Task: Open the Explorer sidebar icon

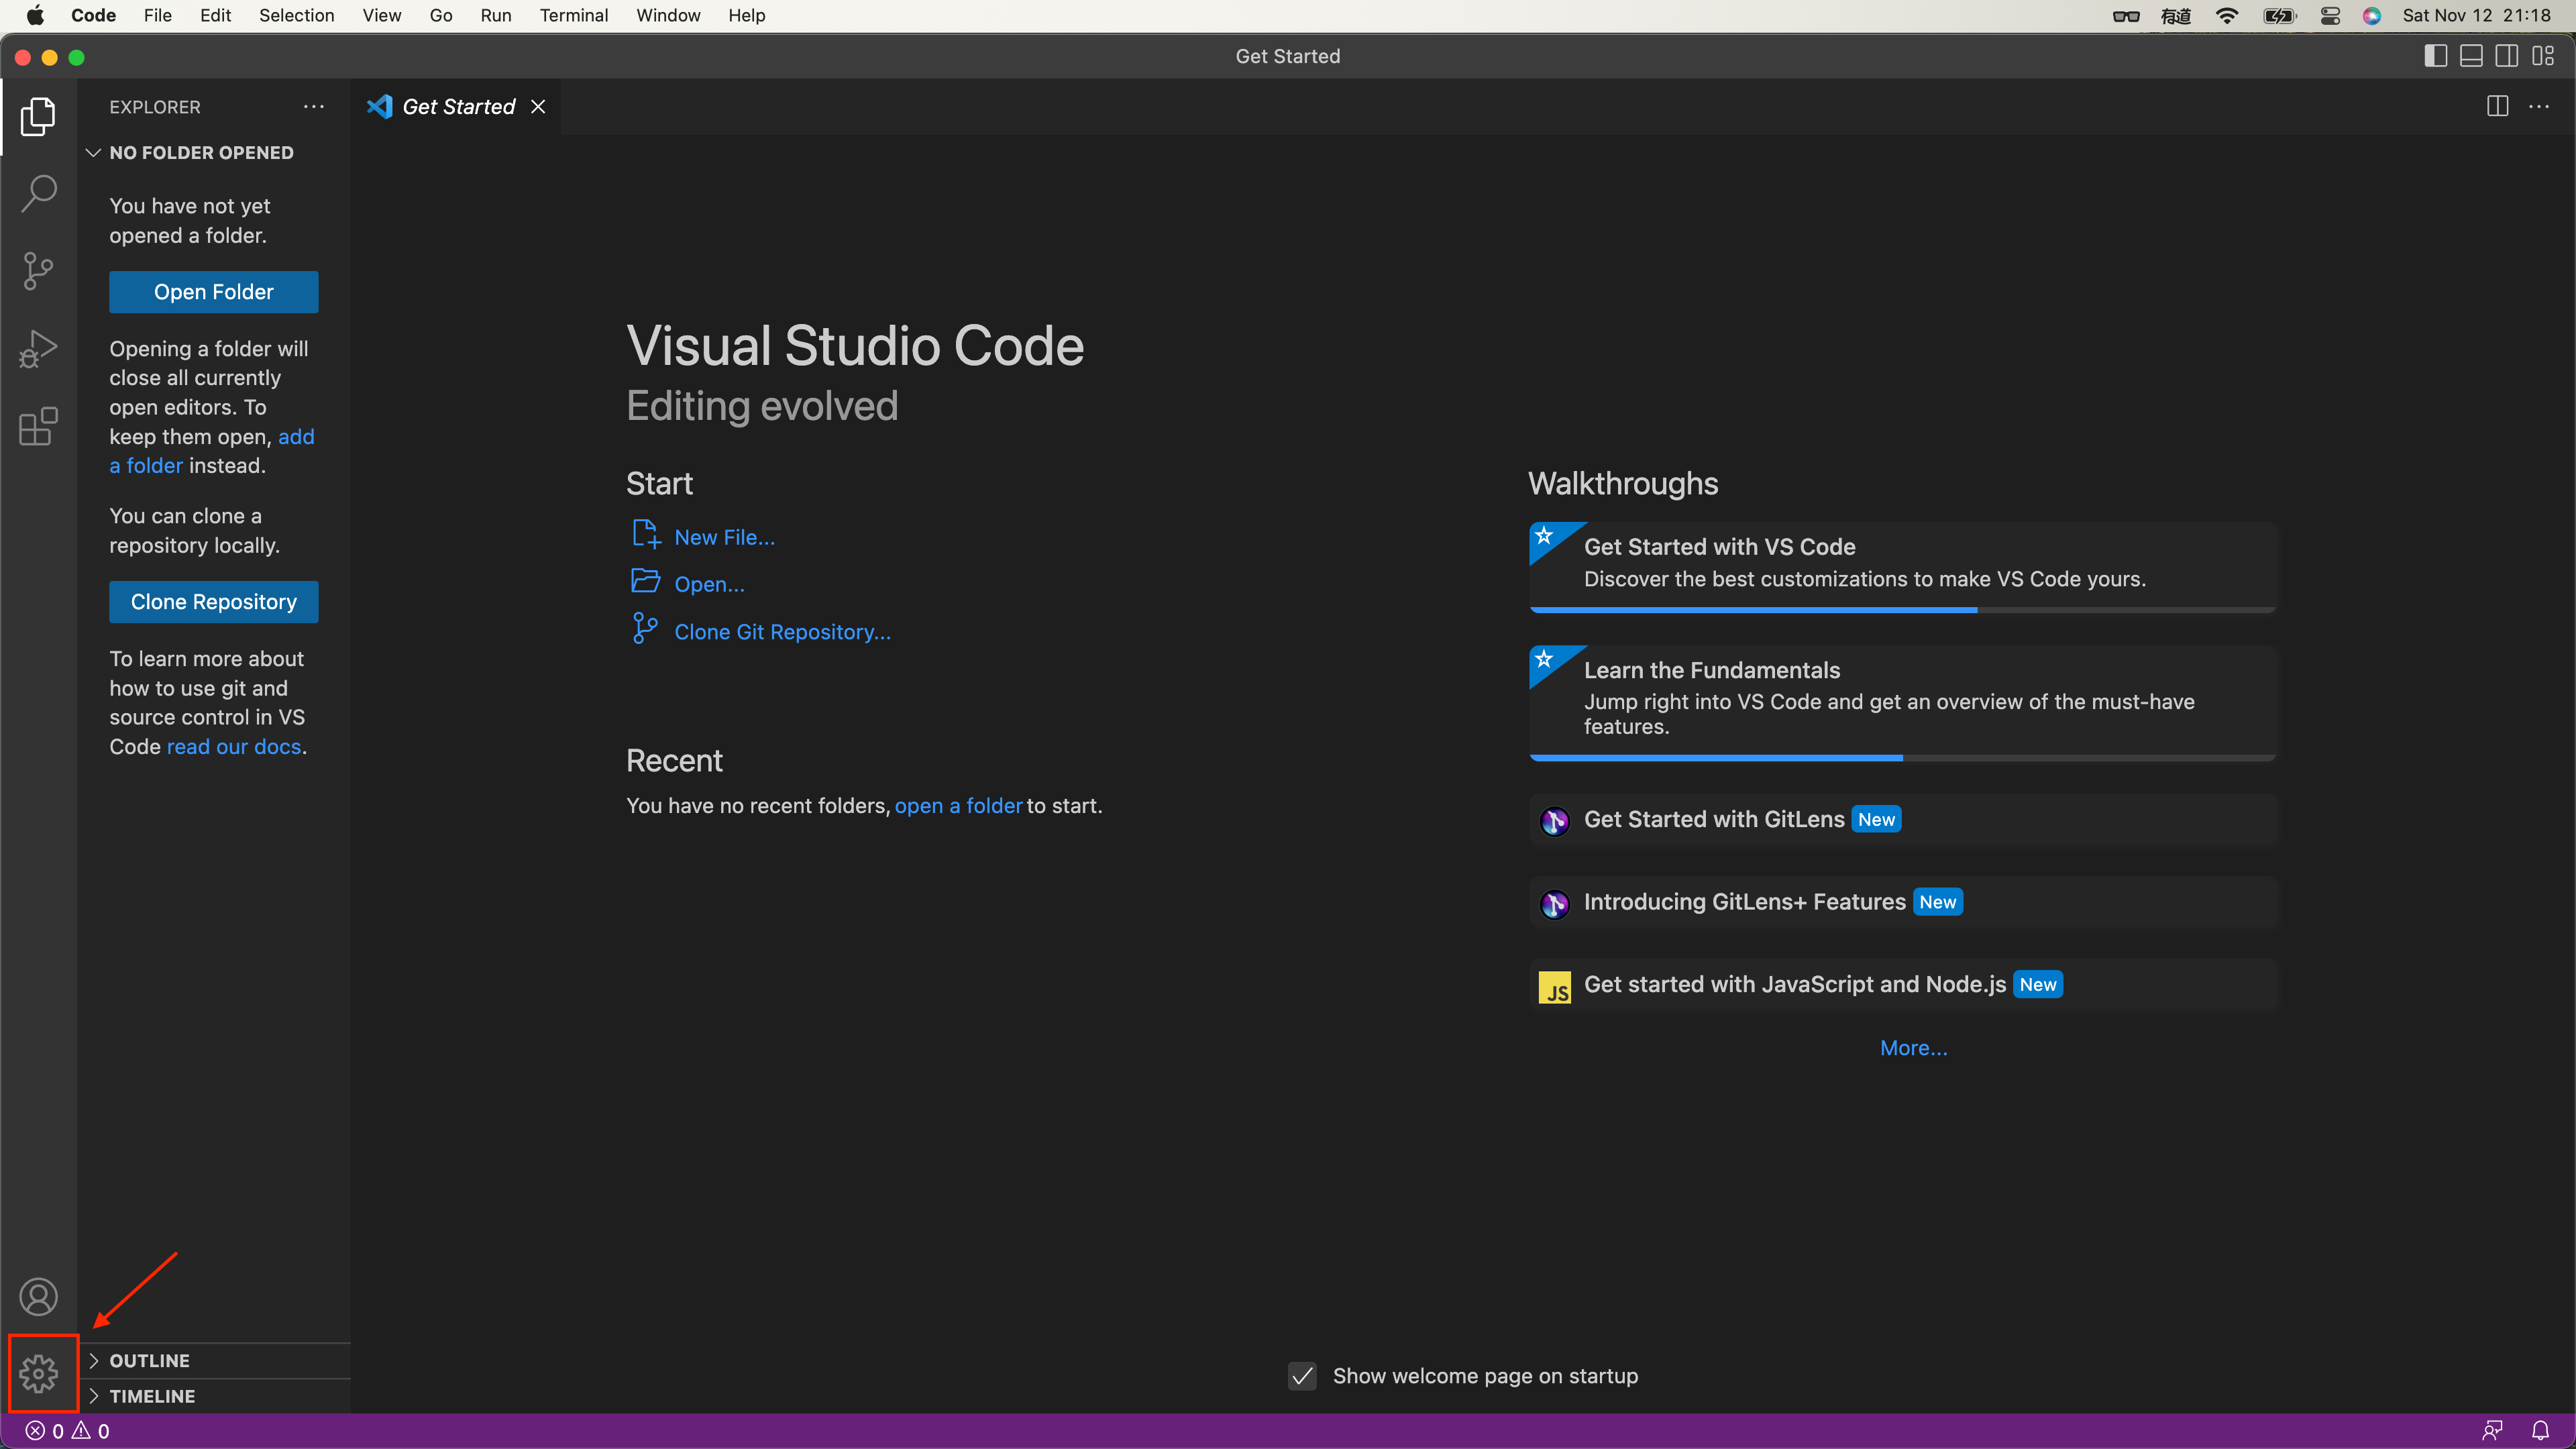Action: coord(38,117)
